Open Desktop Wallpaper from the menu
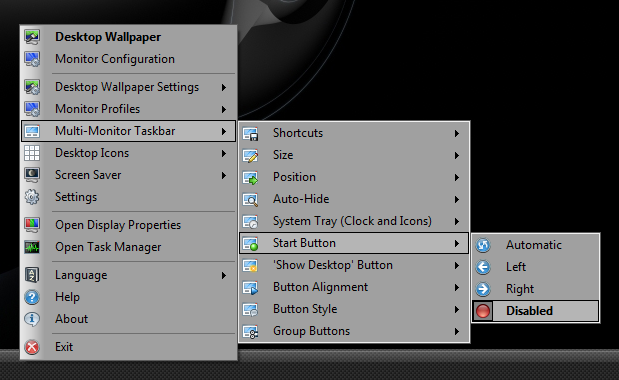Screen dimensions: 619x380 129,37
